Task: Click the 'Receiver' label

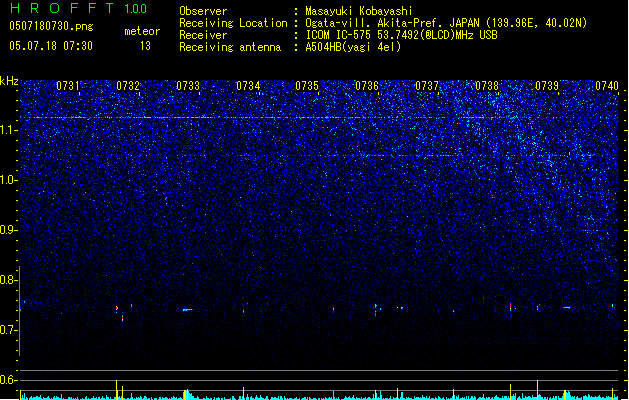Action: (203, 35)
